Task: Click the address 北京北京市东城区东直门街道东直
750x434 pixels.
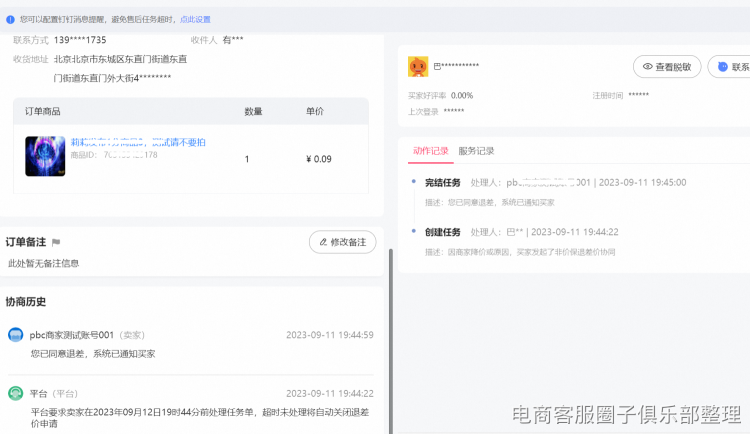Action: click(x=120, y=59)
